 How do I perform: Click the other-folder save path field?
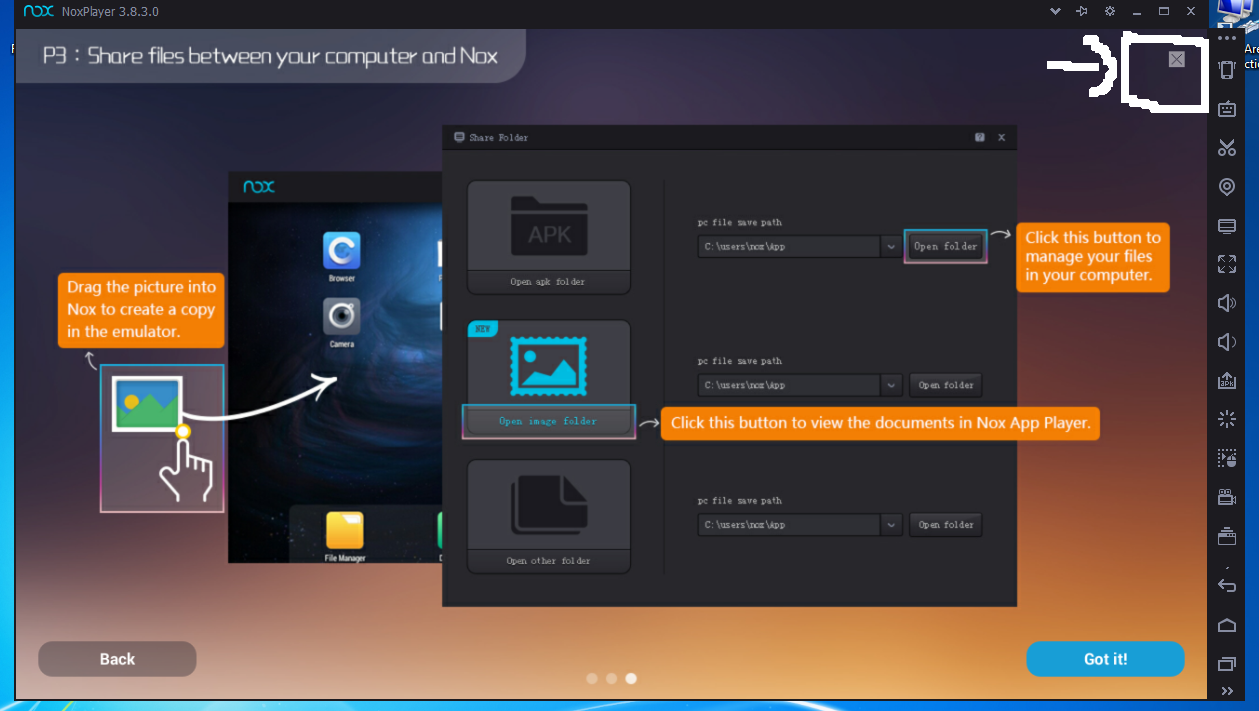(x=789, y=524)
